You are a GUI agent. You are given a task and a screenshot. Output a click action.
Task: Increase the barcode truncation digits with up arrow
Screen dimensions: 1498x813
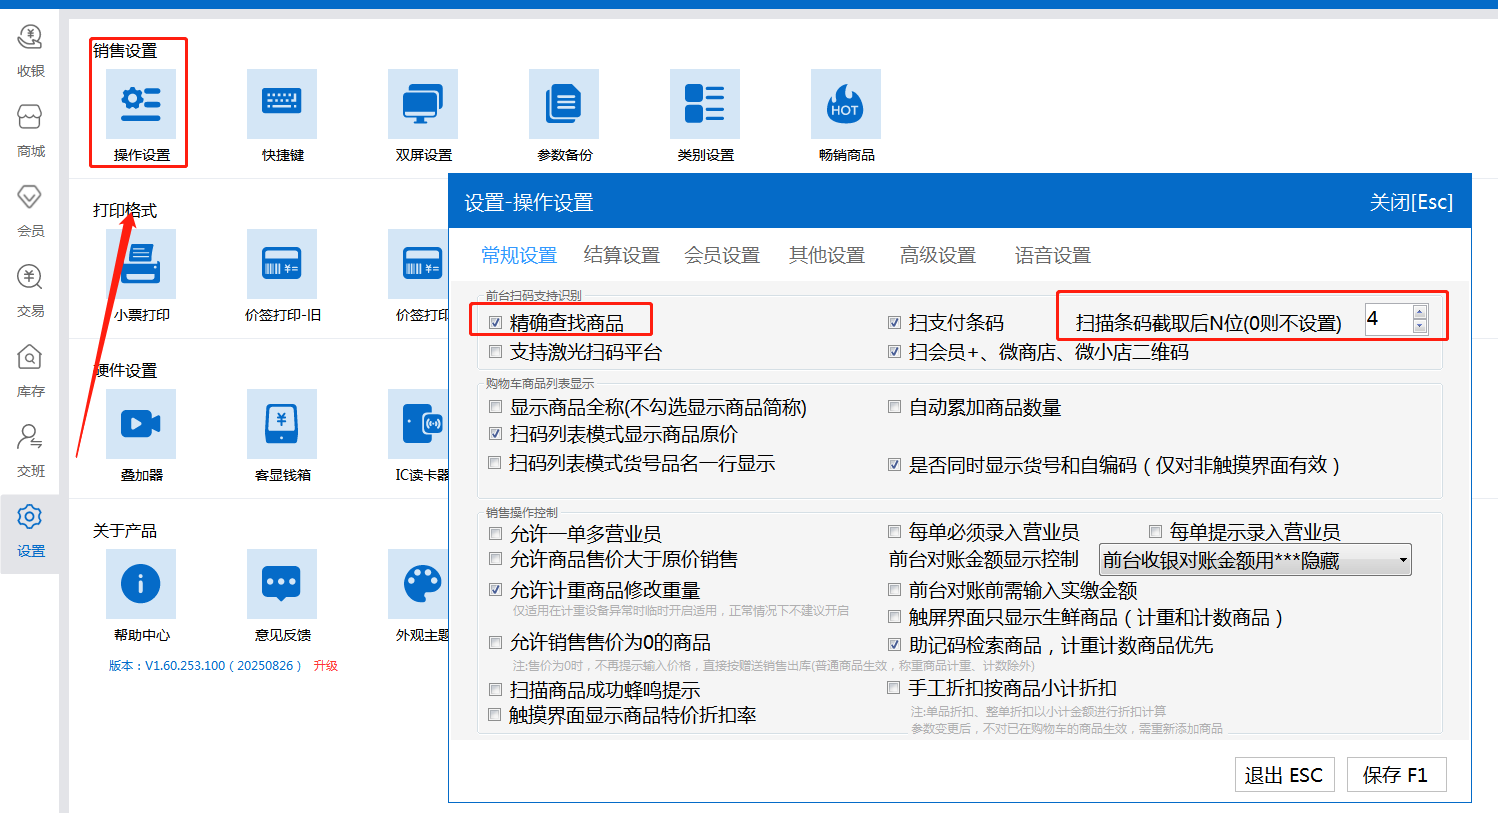(x=1420, y=312)
